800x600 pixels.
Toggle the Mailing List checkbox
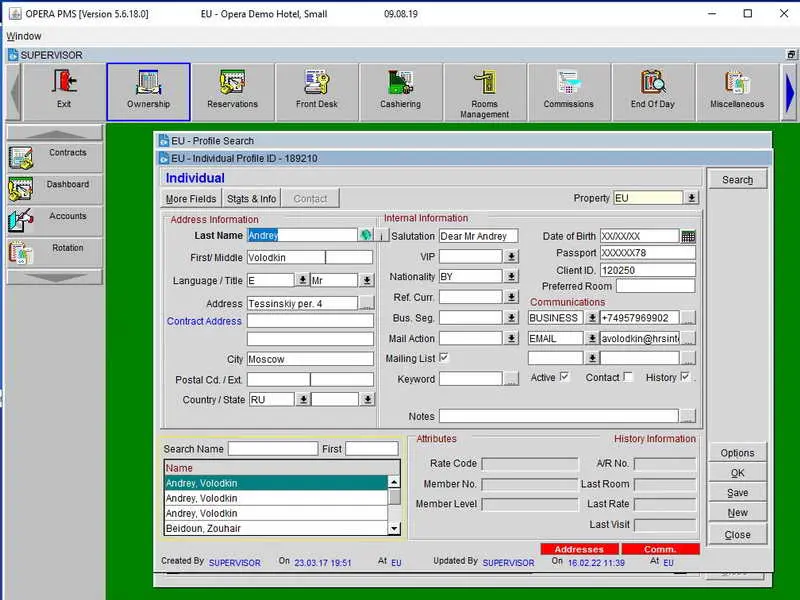point(444,357)
